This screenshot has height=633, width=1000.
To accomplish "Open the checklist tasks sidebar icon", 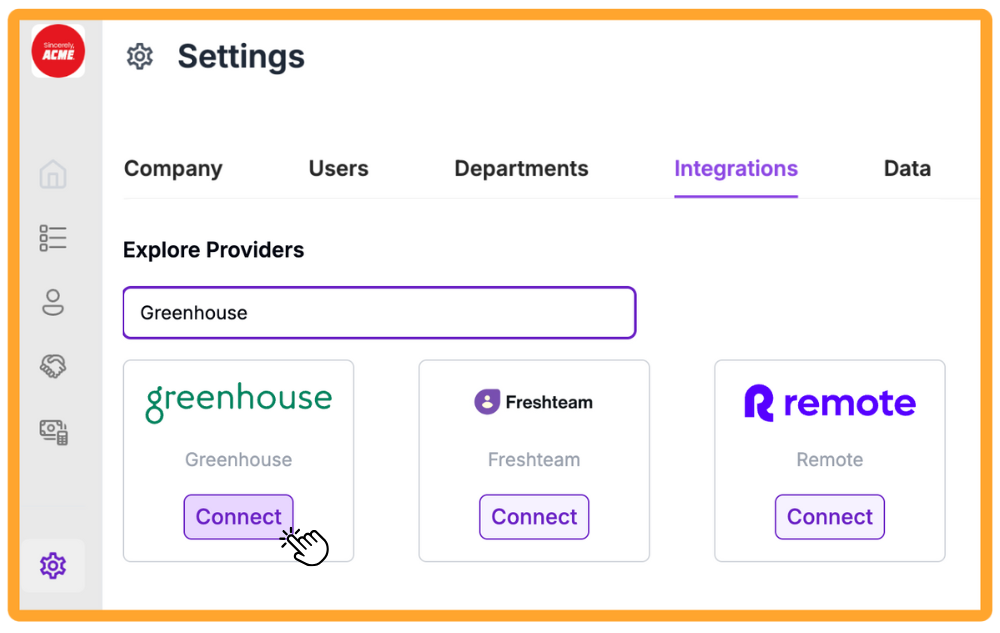I will click(53, 238).
